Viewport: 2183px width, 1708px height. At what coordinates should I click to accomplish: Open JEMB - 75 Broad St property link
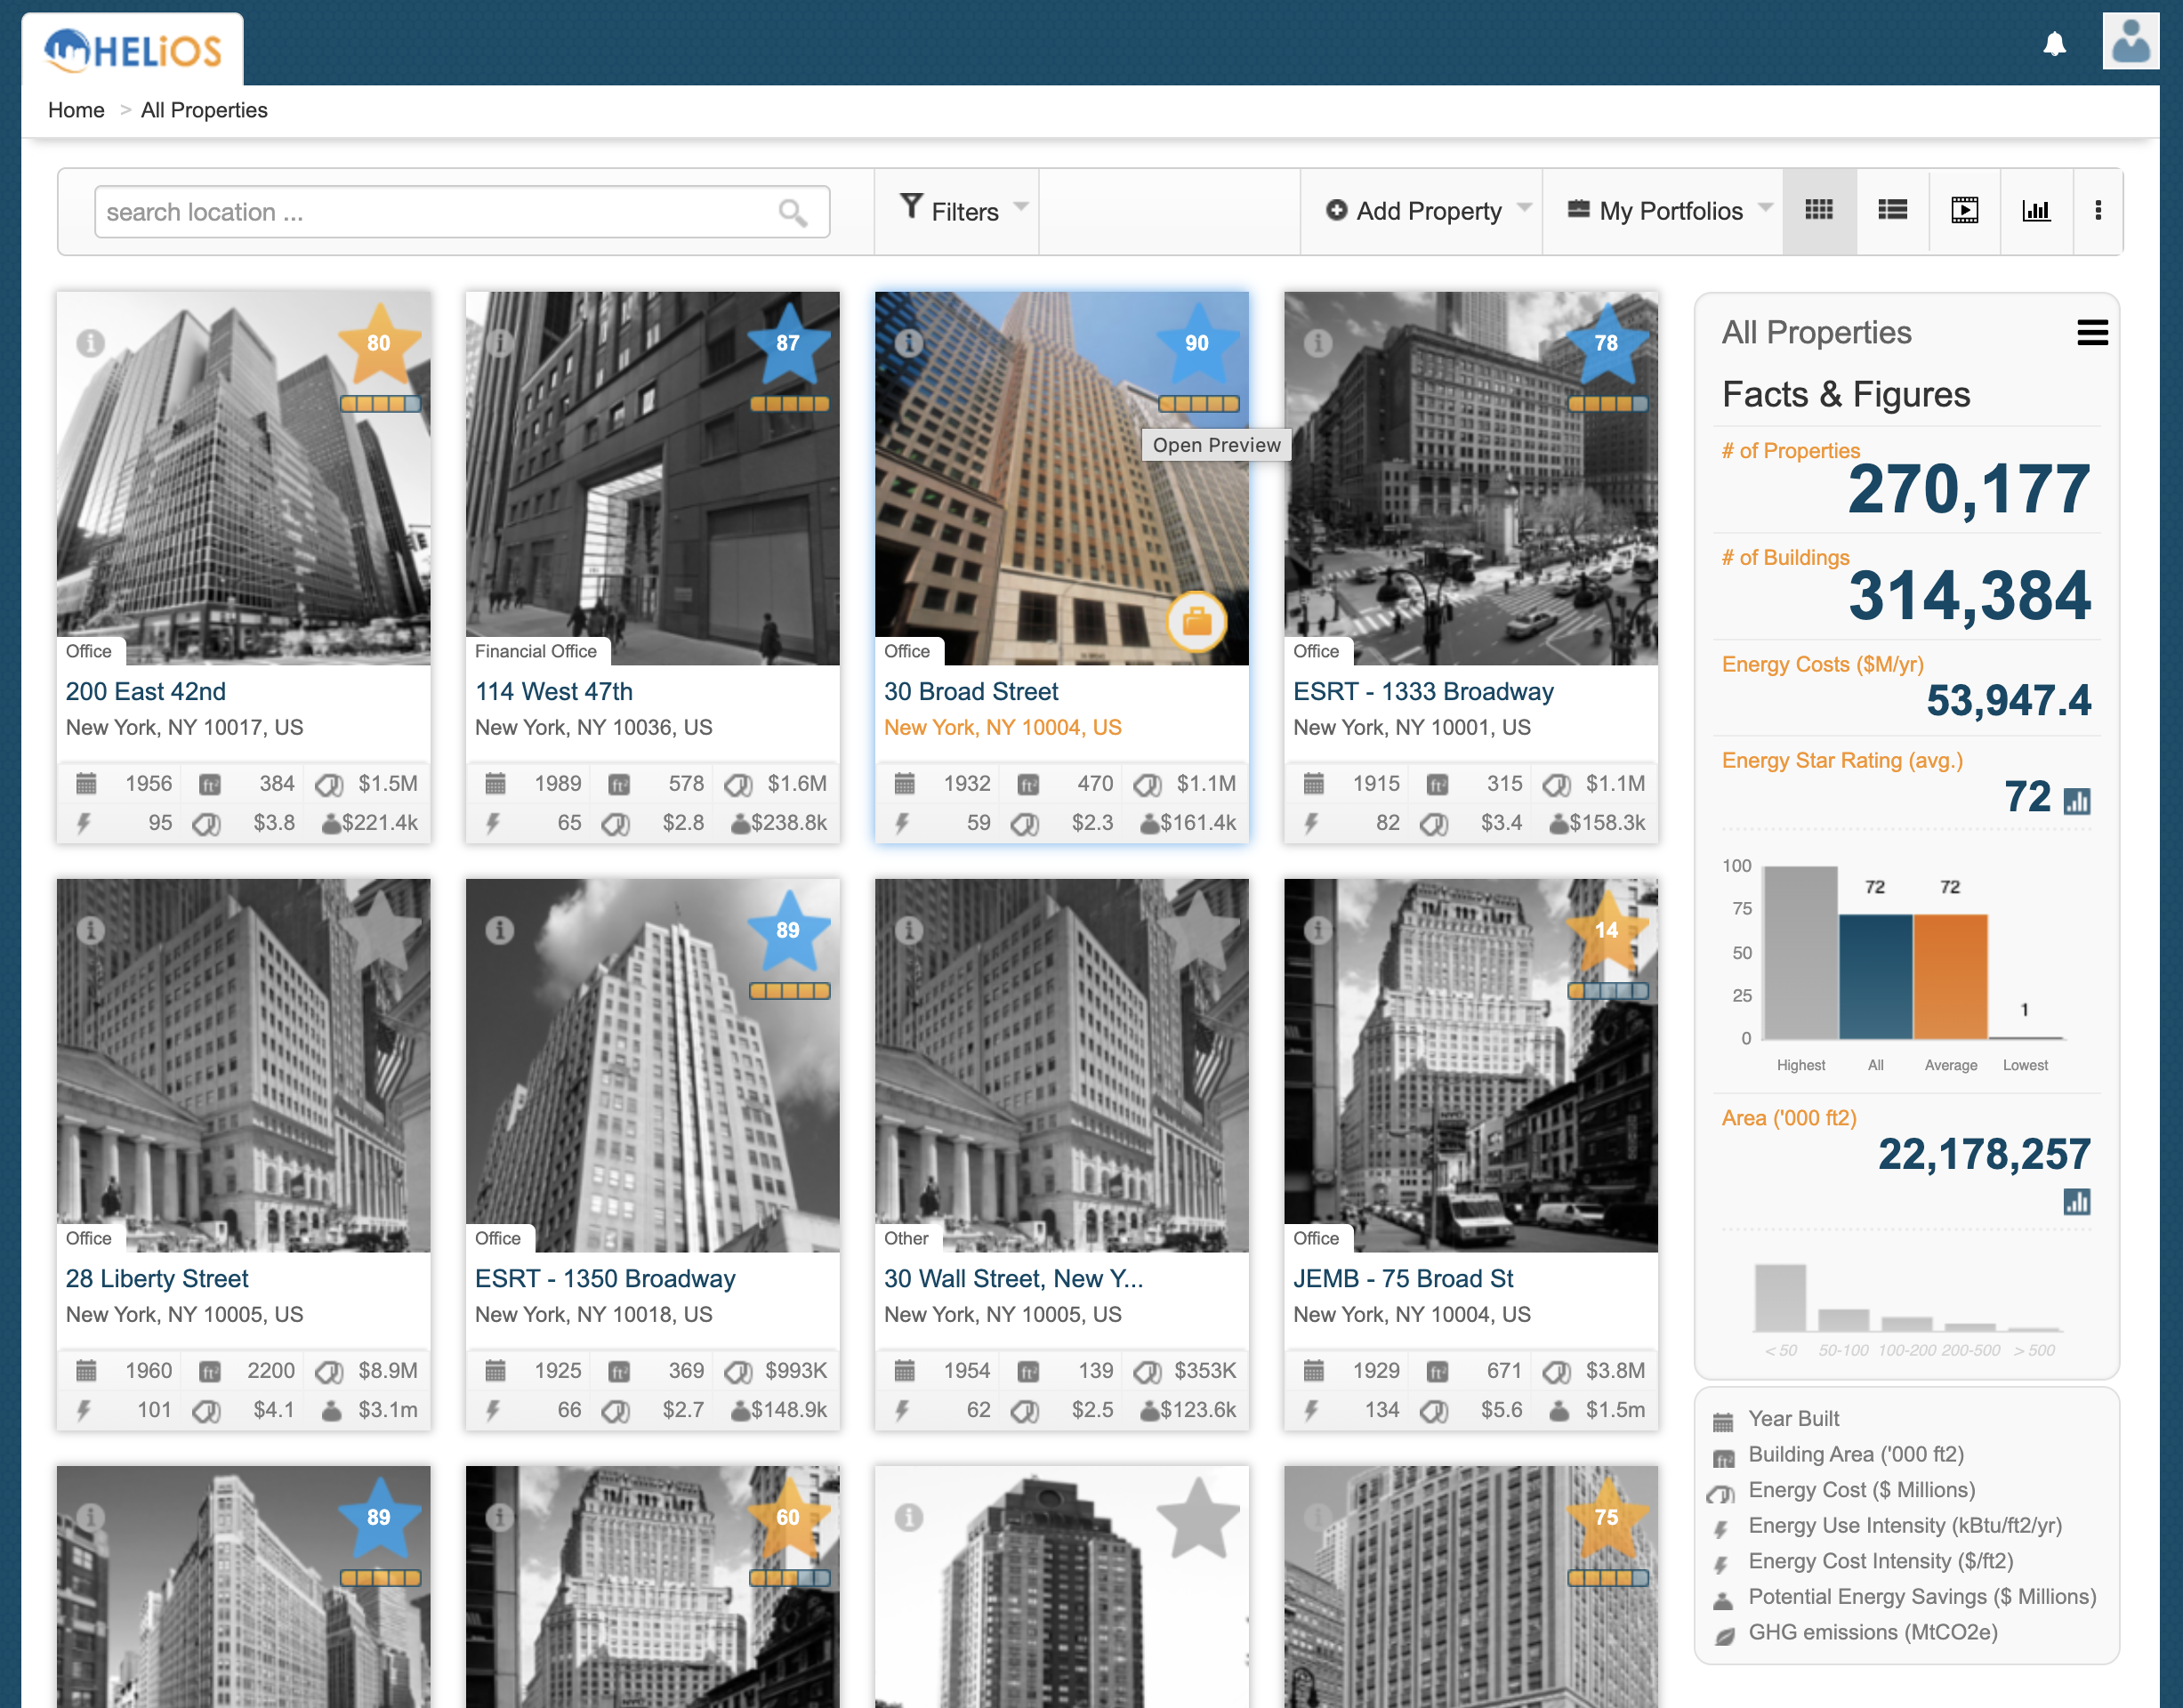[x=1403, y=1278]
